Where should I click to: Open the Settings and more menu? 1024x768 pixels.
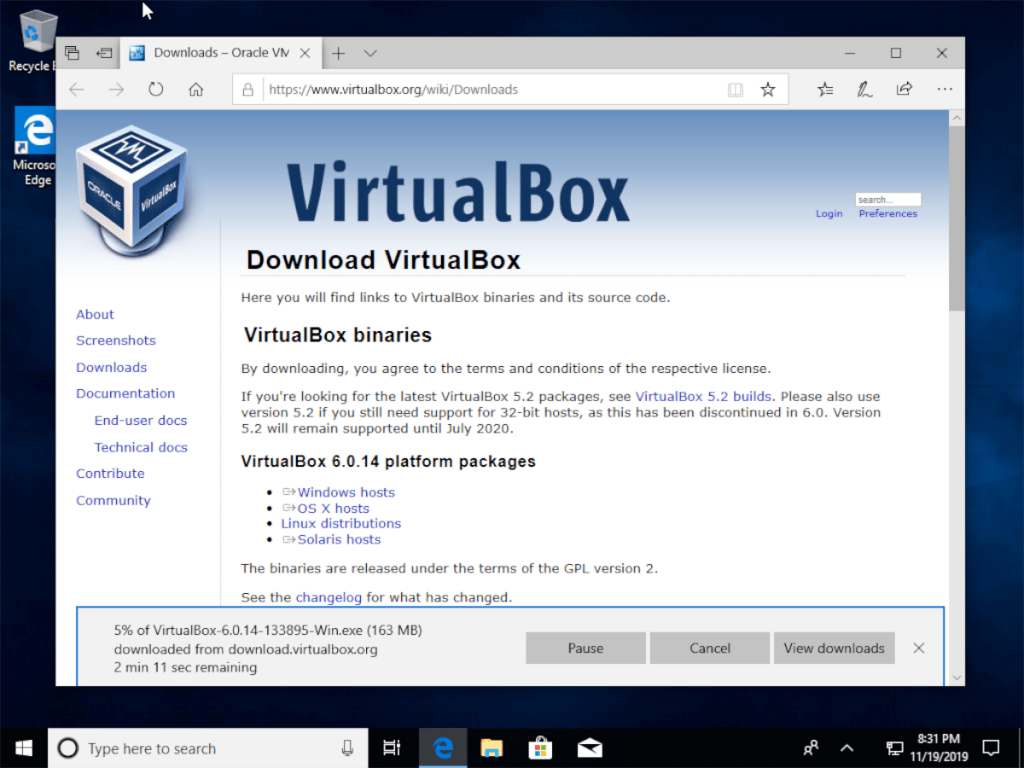(944, 89)
